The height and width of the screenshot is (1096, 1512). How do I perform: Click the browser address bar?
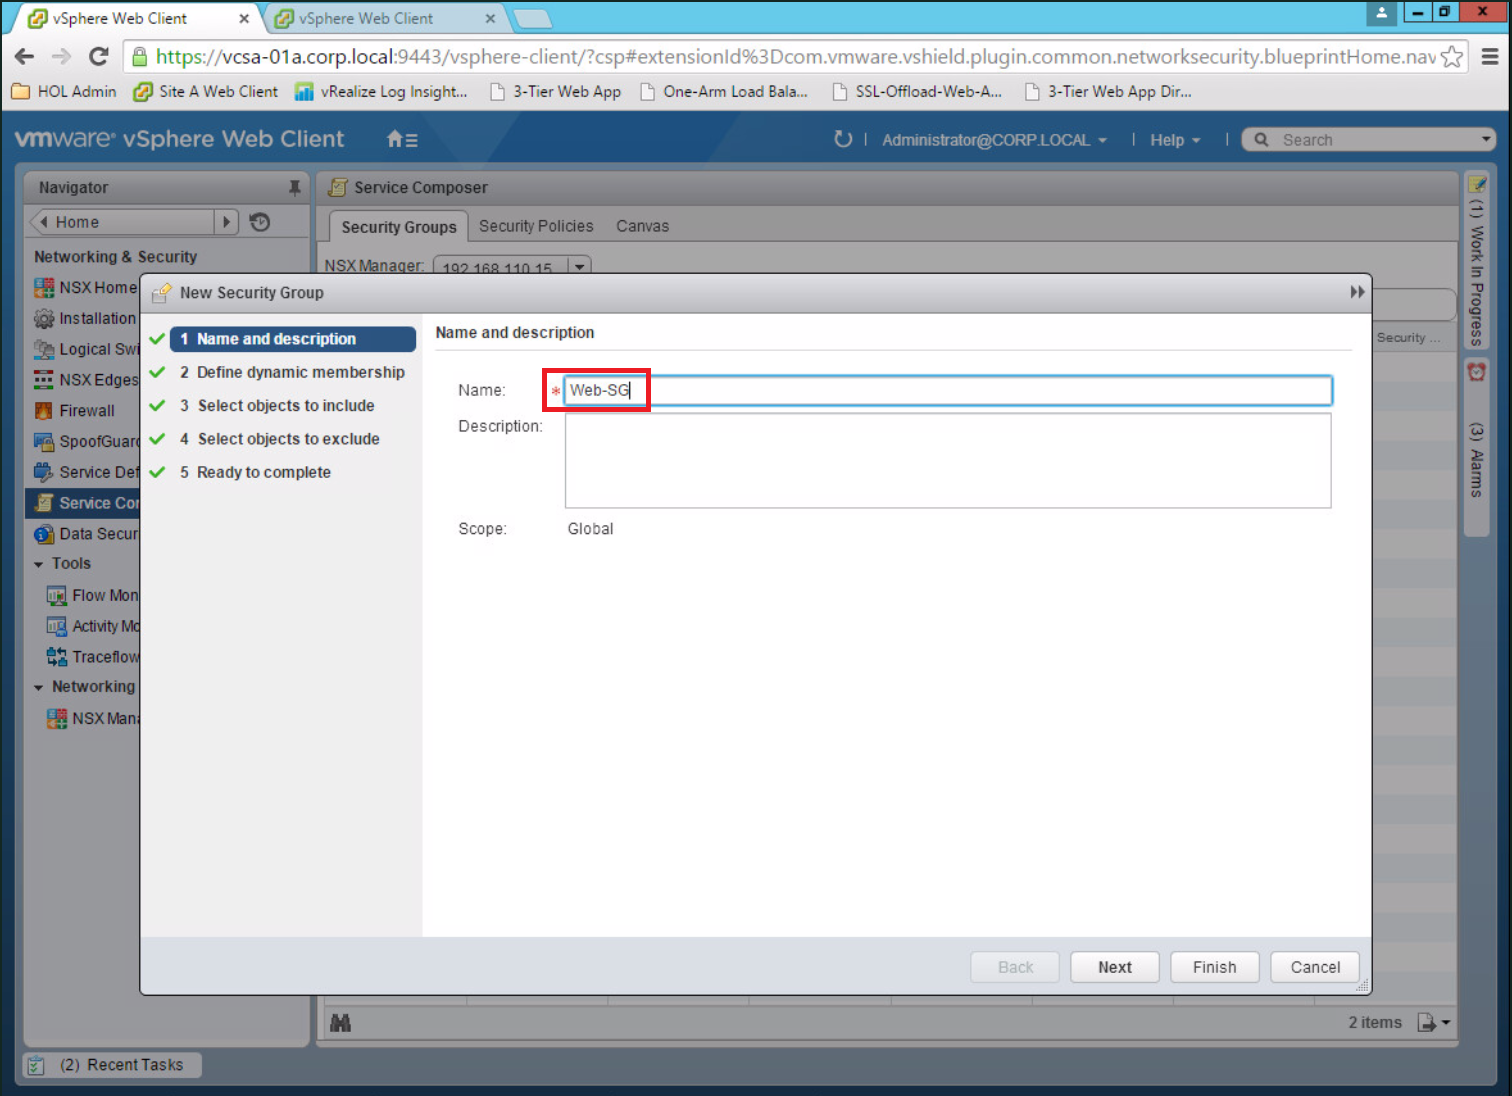(795, 57)
